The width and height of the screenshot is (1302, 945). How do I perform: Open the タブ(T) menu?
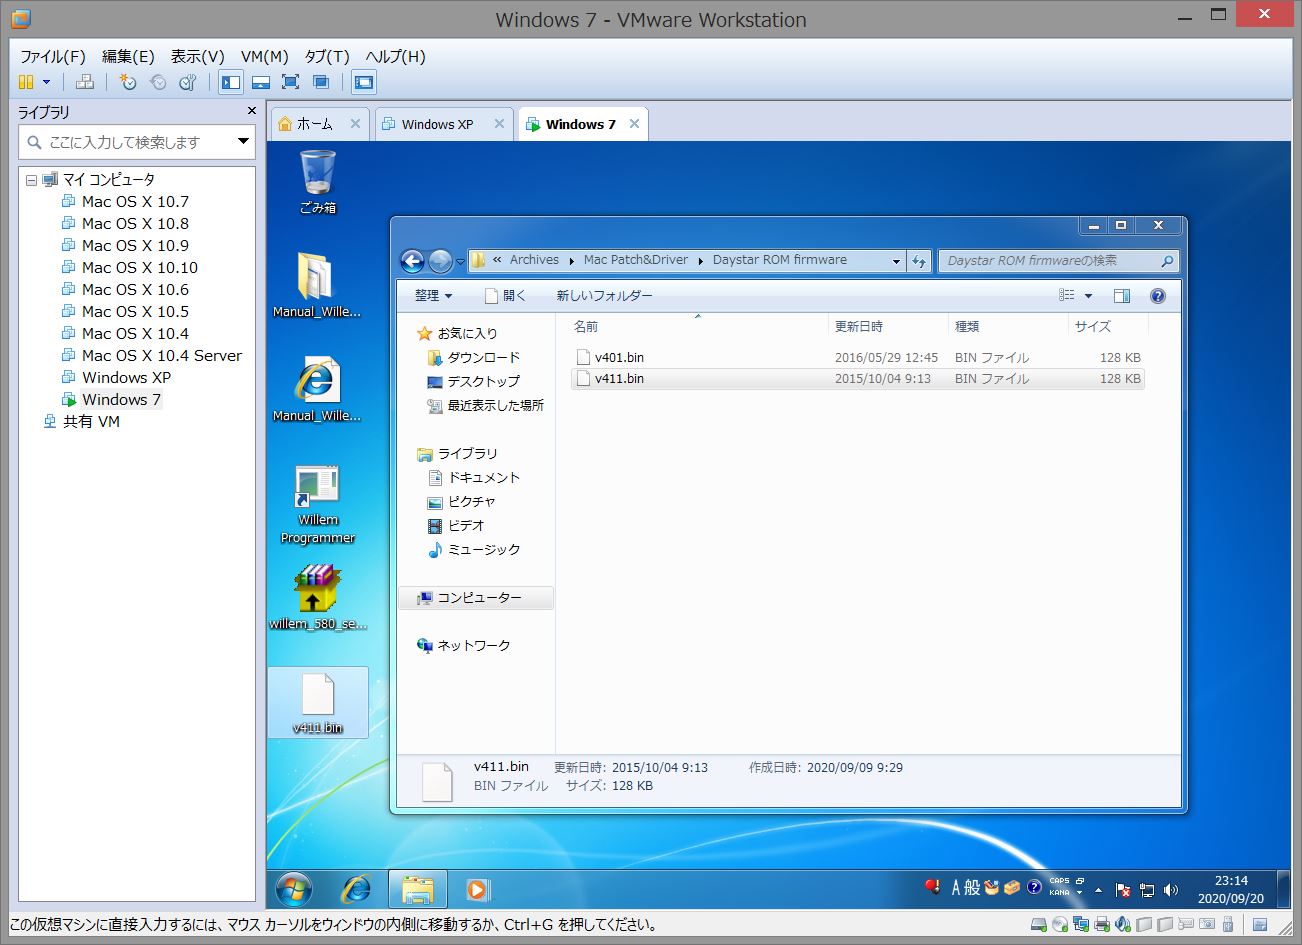tap(327, 56)
